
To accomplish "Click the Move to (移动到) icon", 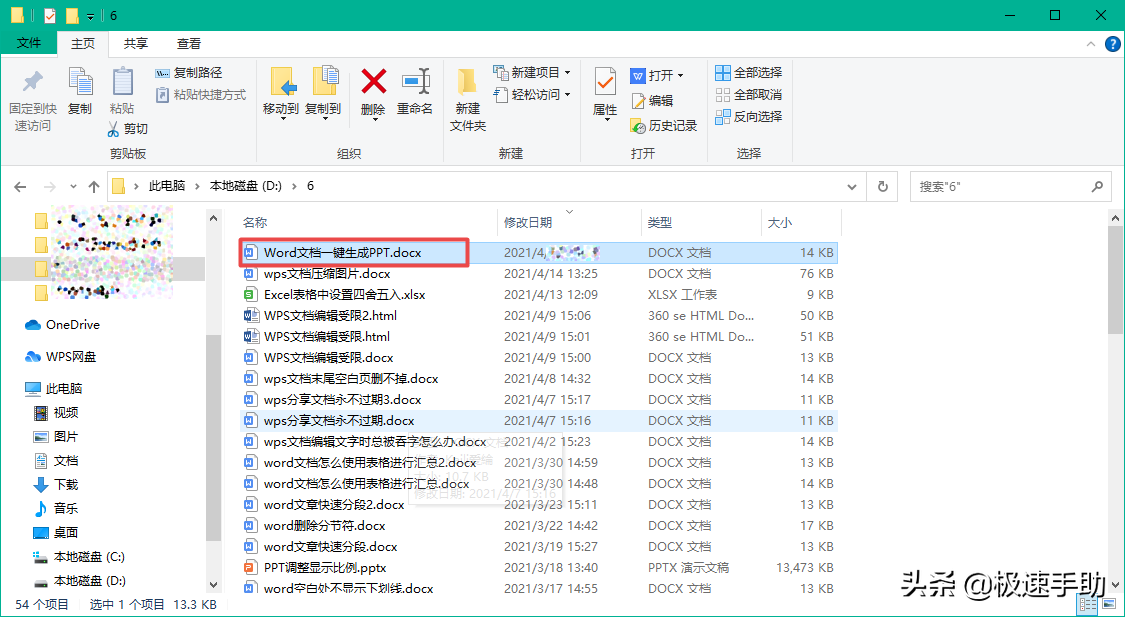I will coord(281,82).
